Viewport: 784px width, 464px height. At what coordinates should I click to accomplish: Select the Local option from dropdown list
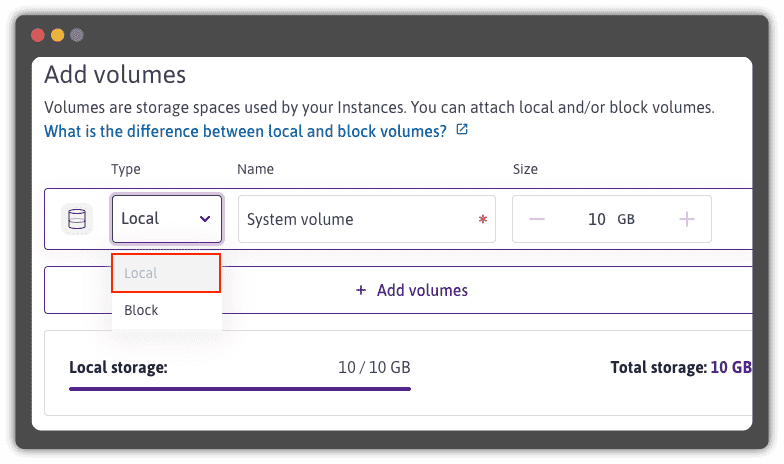point(166,273)
